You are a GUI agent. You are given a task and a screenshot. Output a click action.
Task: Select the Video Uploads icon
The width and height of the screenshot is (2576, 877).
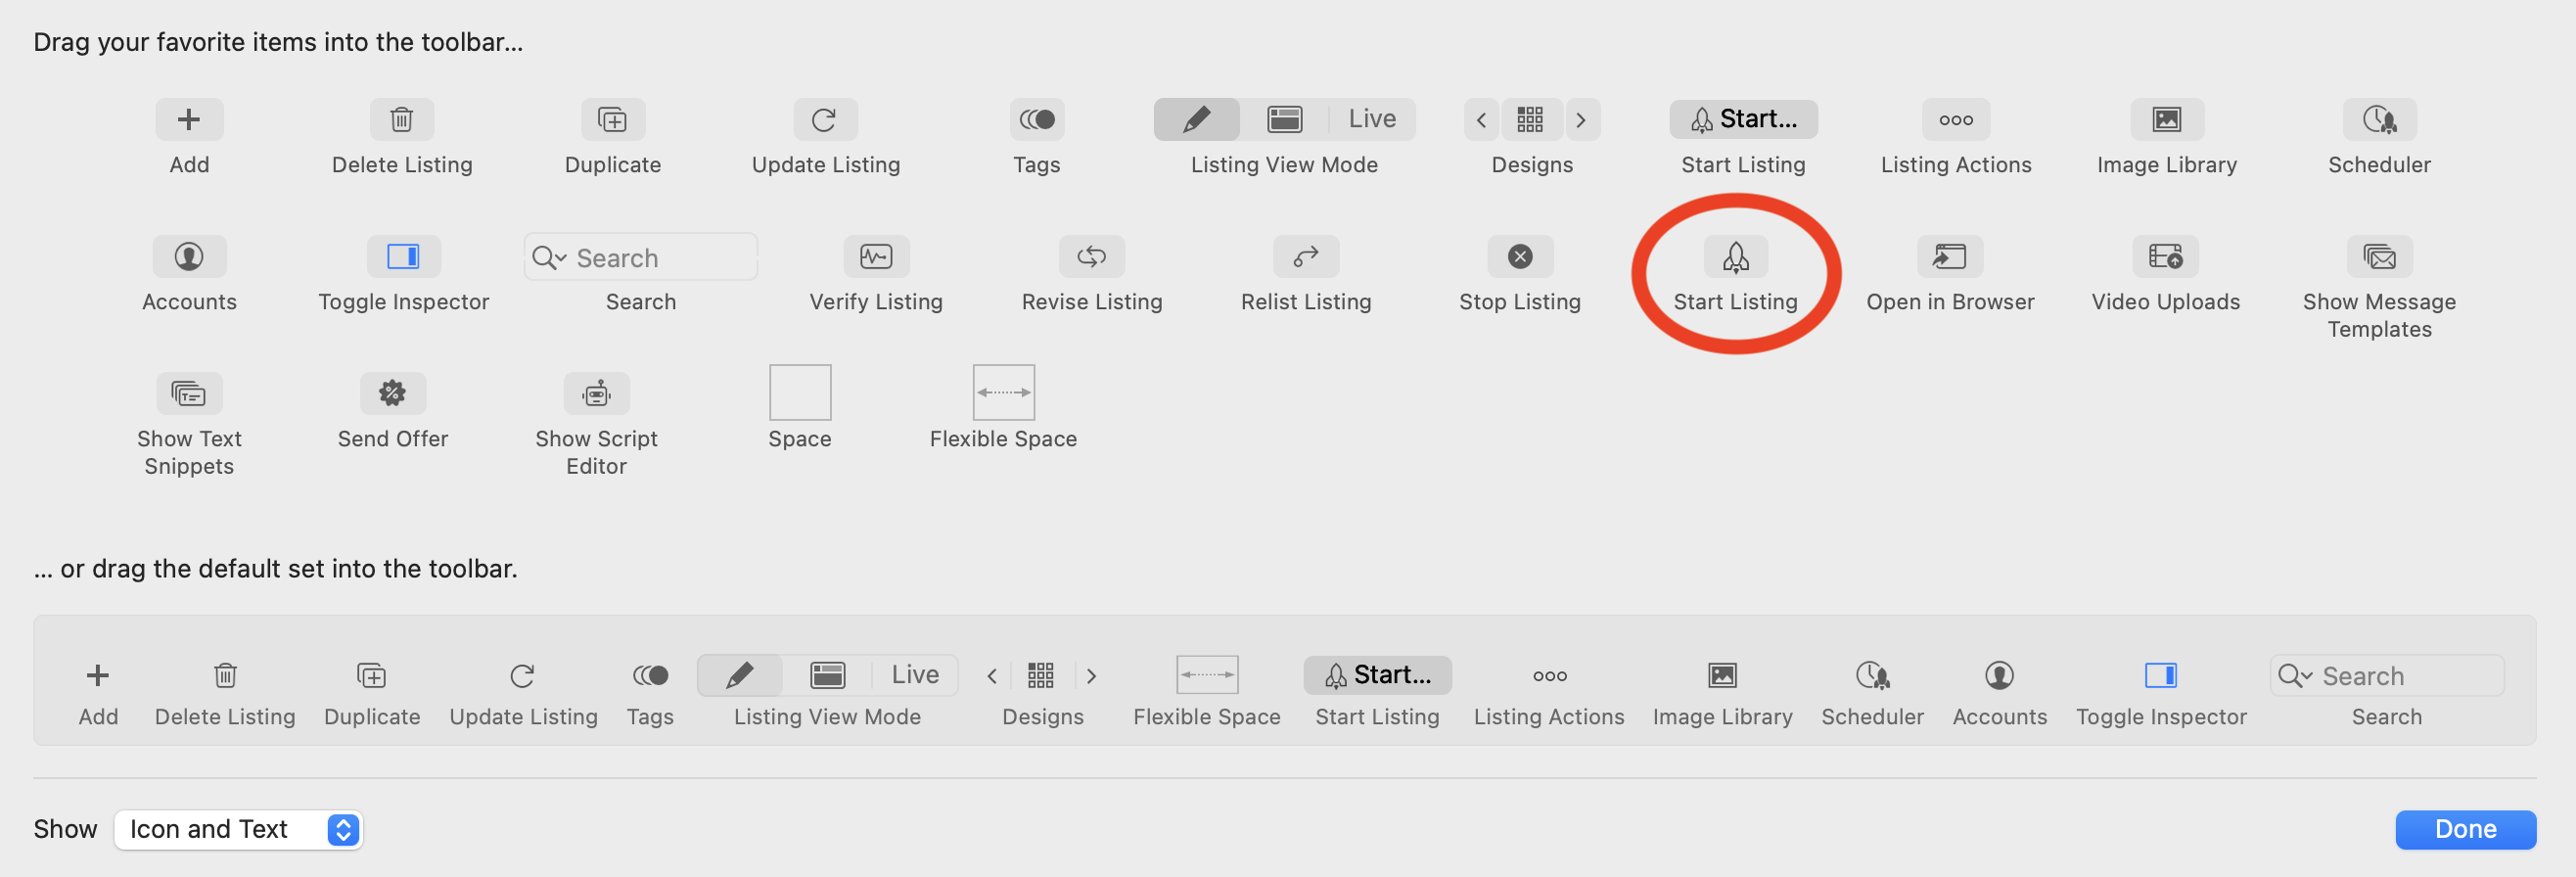(2166, 257)
